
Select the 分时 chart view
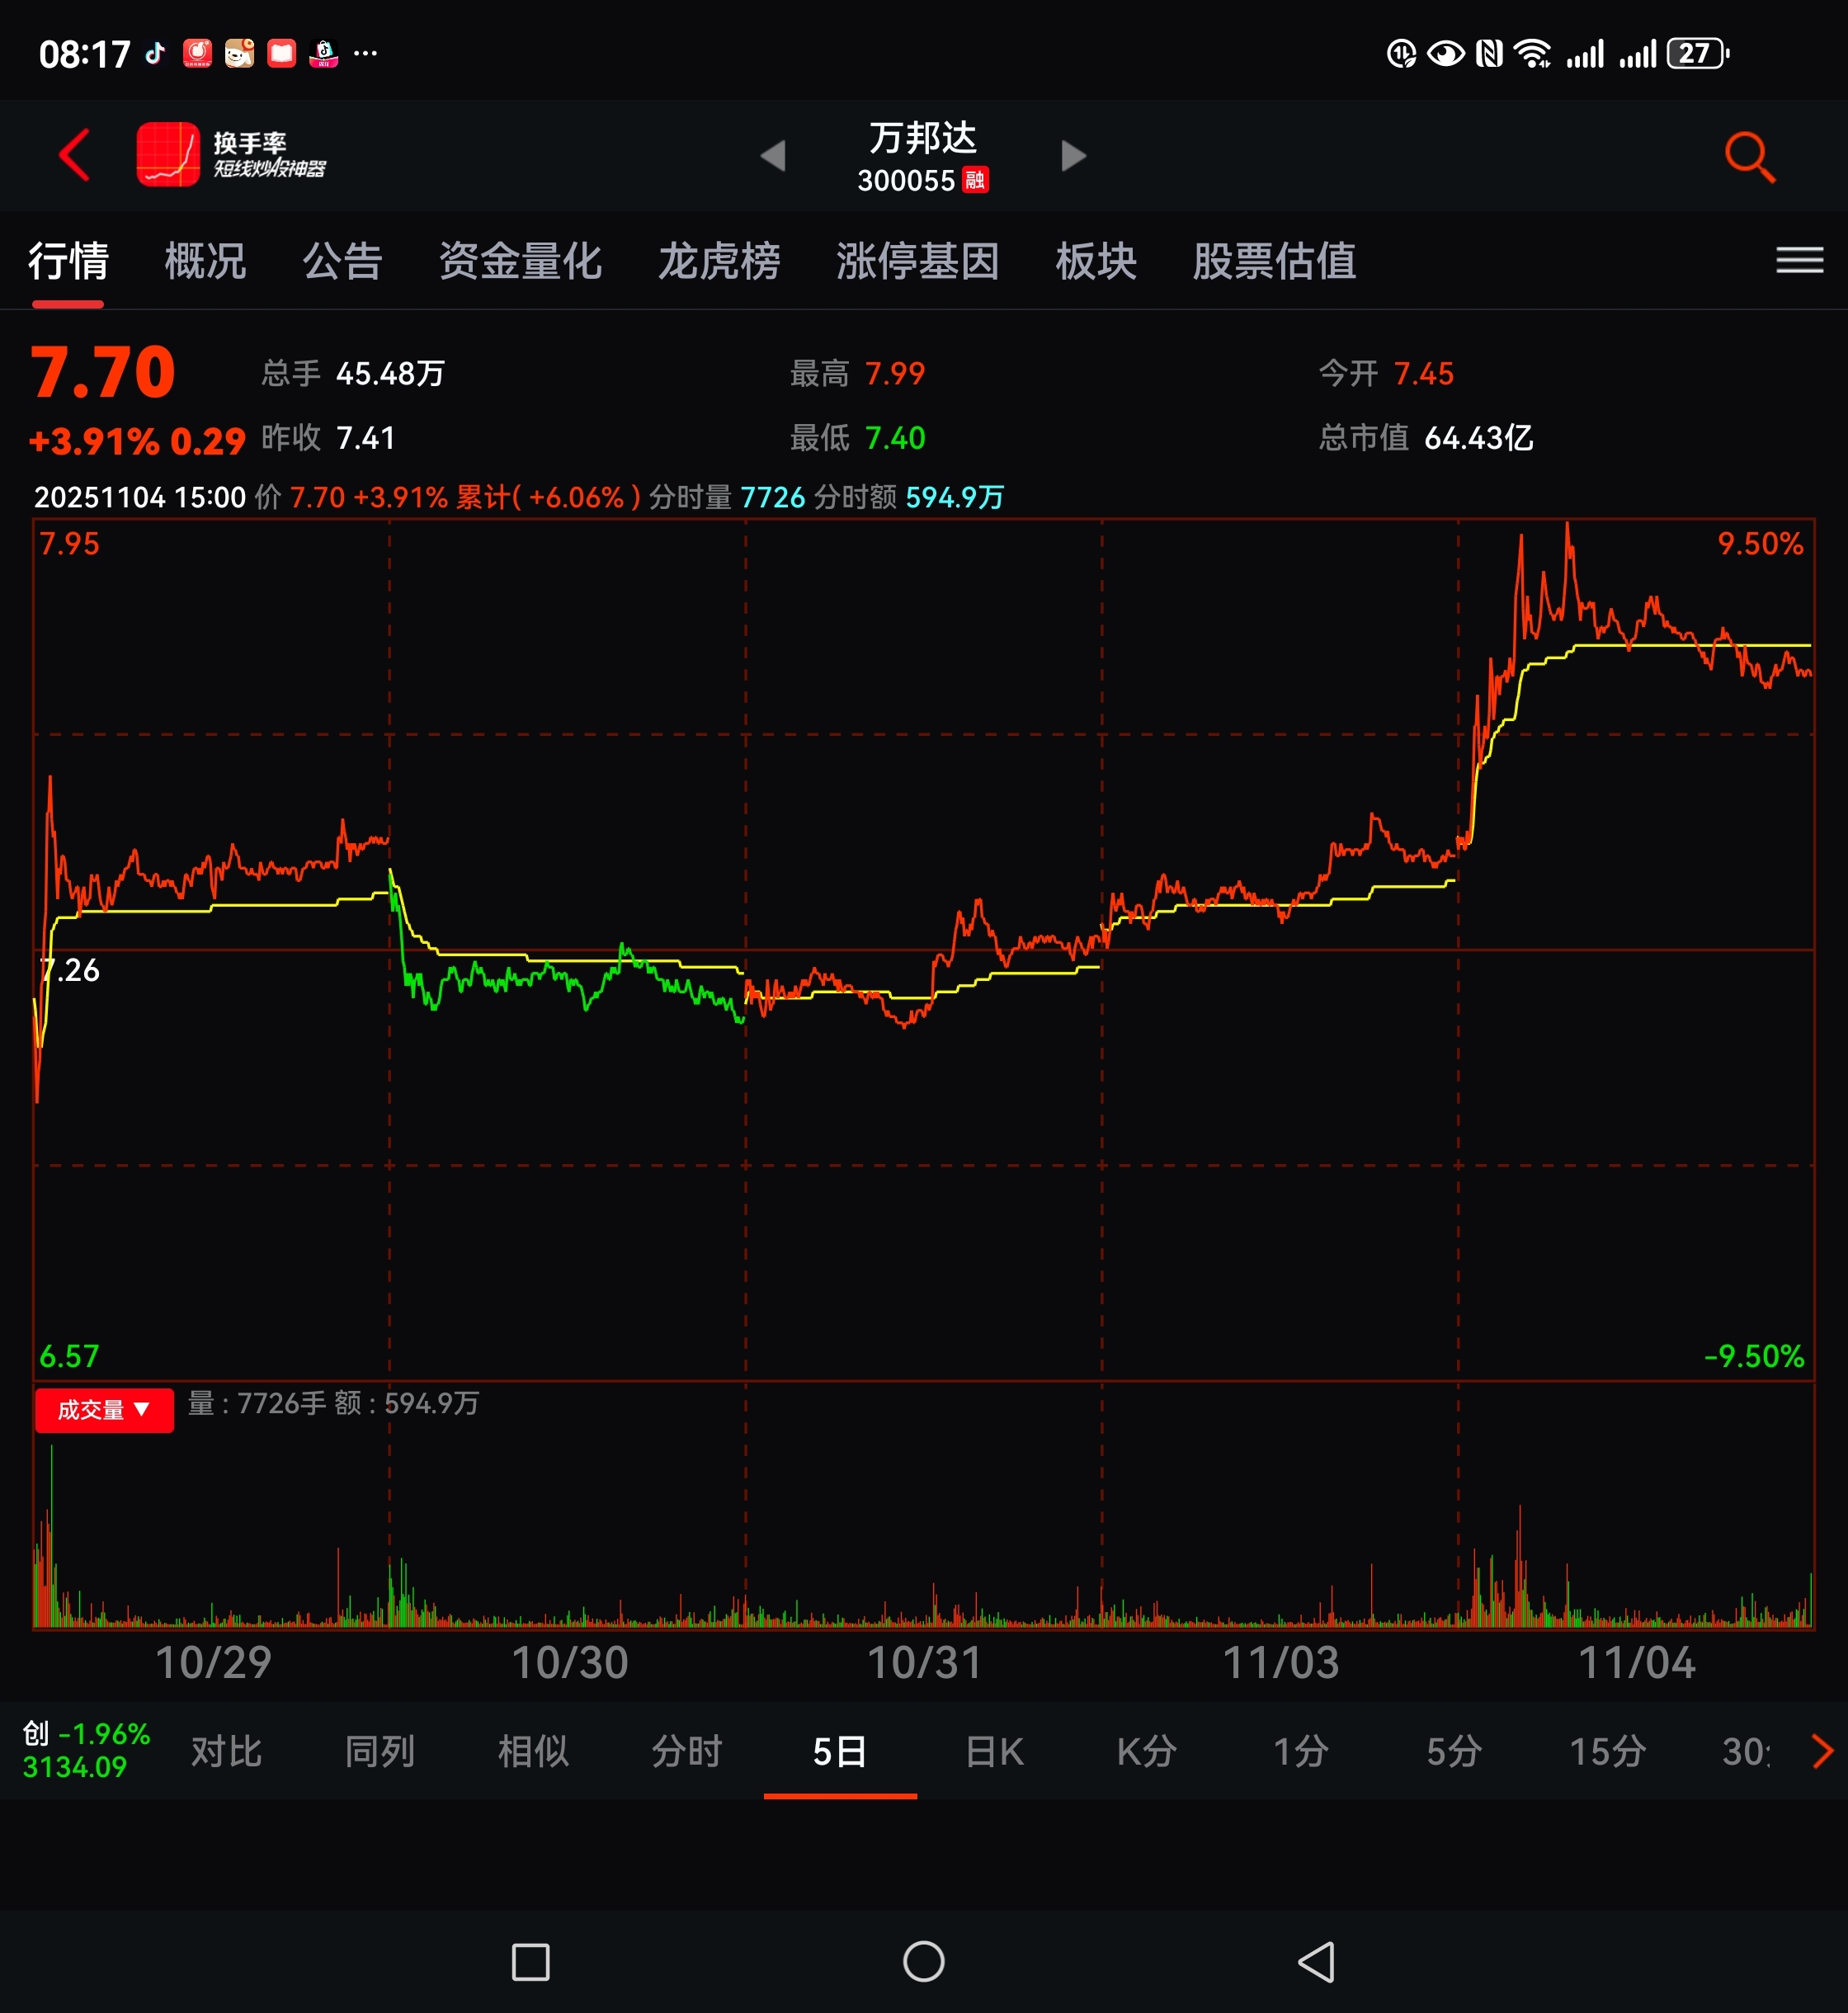pyautogui.click(x=686, y=1751)
